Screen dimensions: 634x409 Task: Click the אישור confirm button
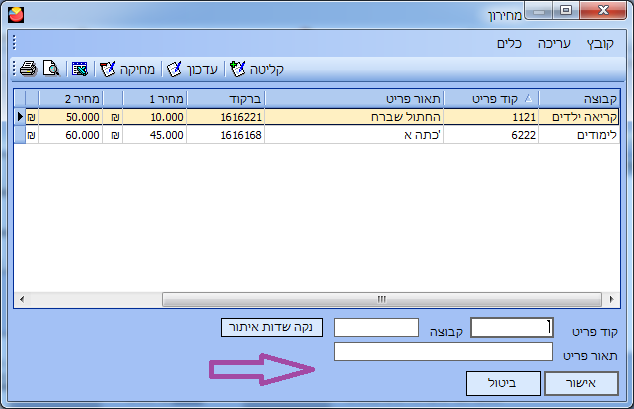581,383
